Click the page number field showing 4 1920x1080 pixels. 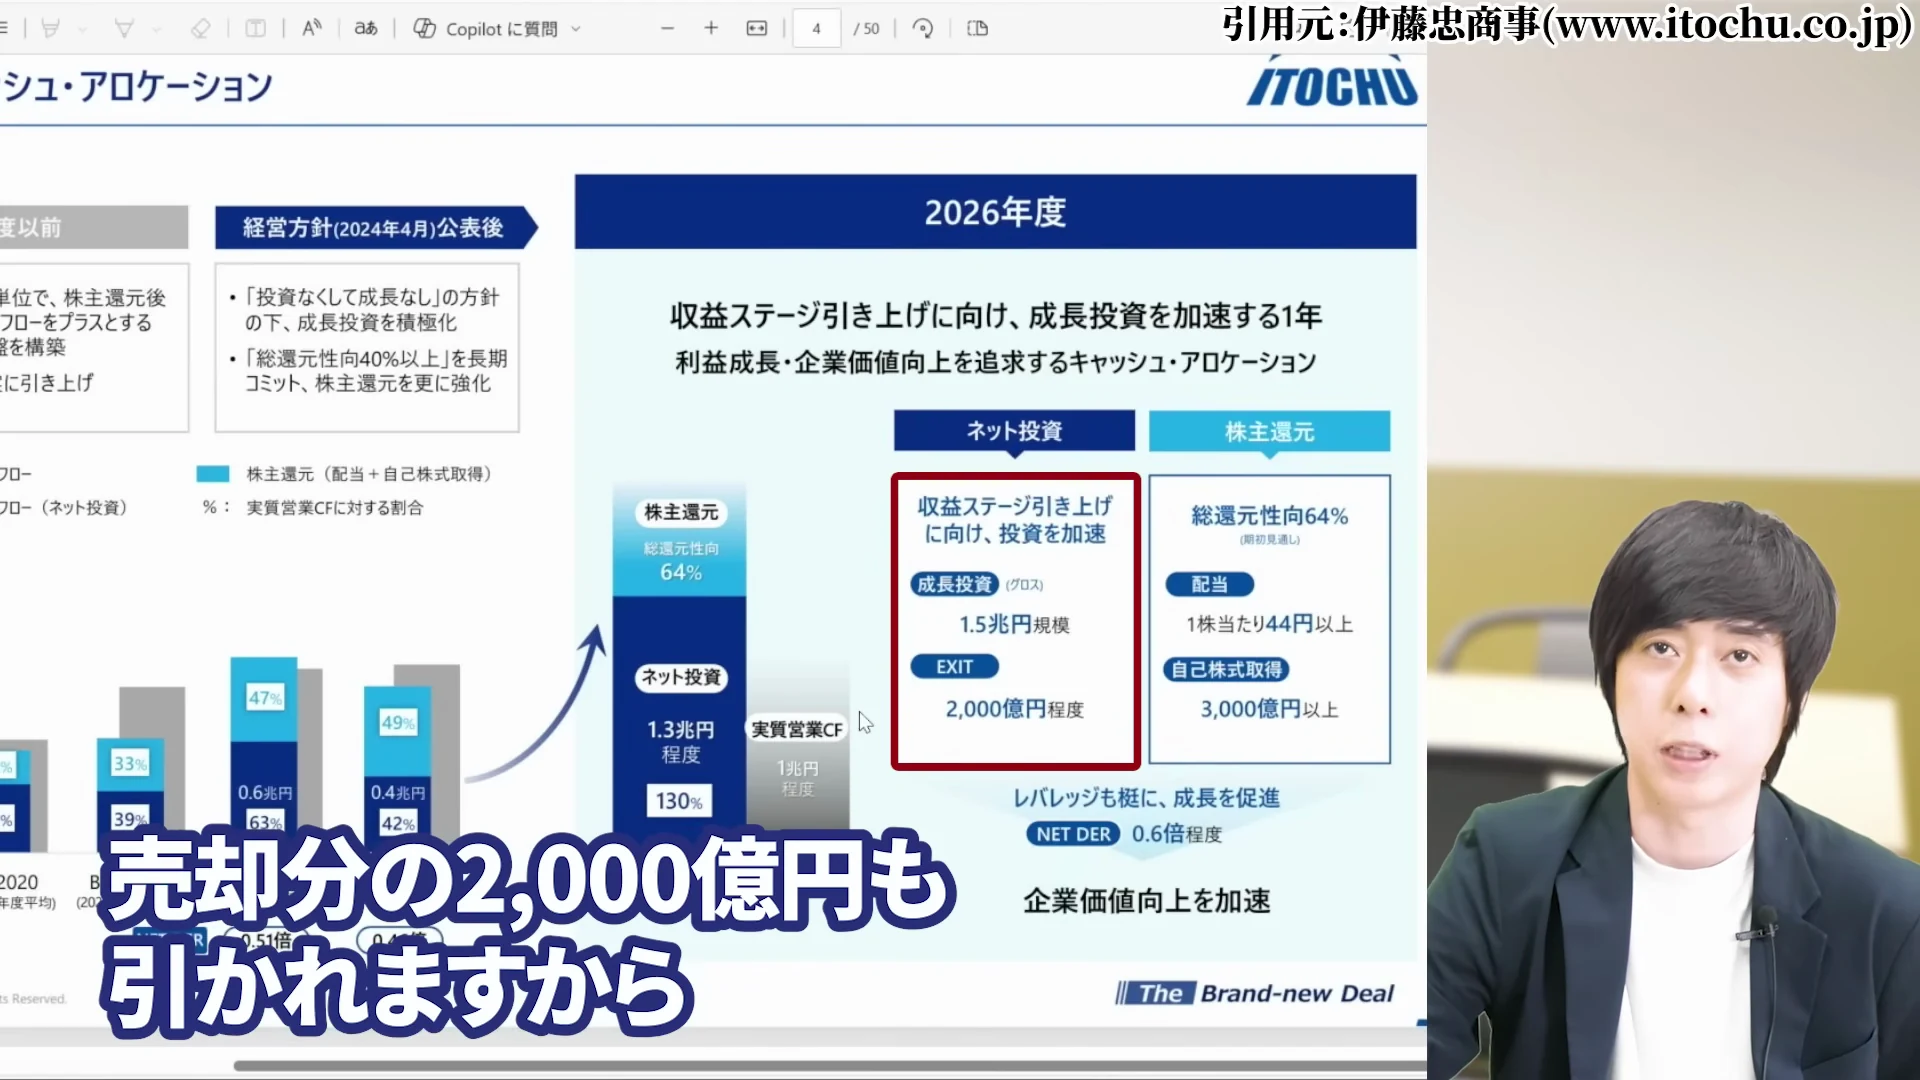click(x=817, y=28)
